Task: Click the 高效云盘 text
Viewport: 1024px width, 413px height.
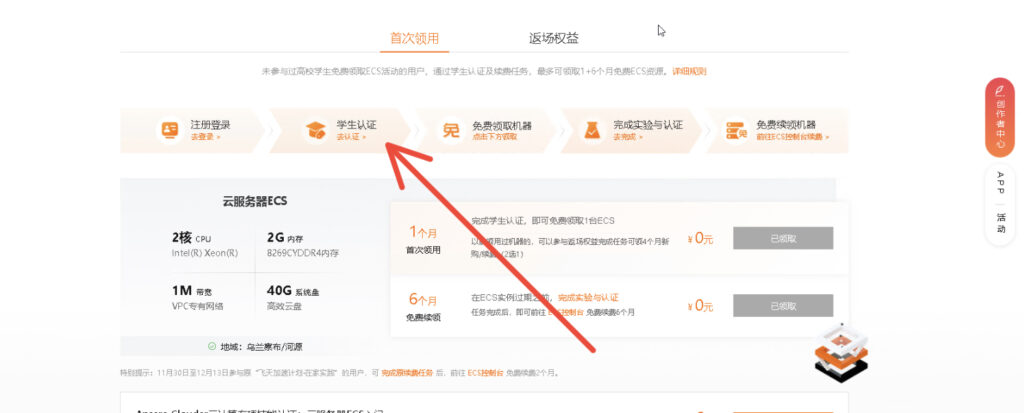Action: click(284, 306)
